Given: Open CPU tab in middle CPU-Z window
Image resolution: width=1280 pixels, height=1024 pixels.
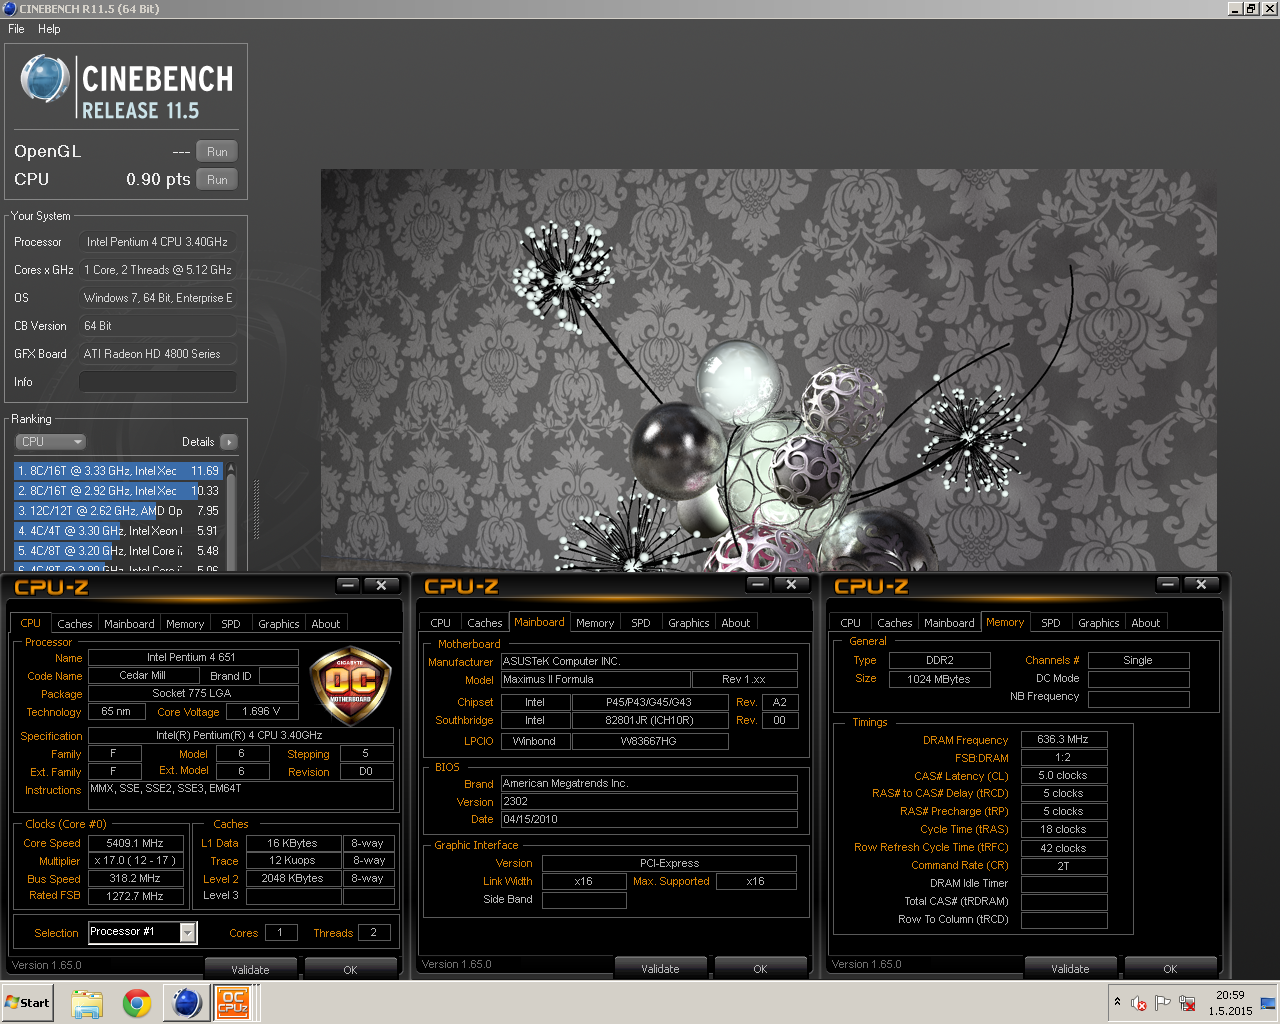Looking at the screenshot, I should click(x=441, y=623).
